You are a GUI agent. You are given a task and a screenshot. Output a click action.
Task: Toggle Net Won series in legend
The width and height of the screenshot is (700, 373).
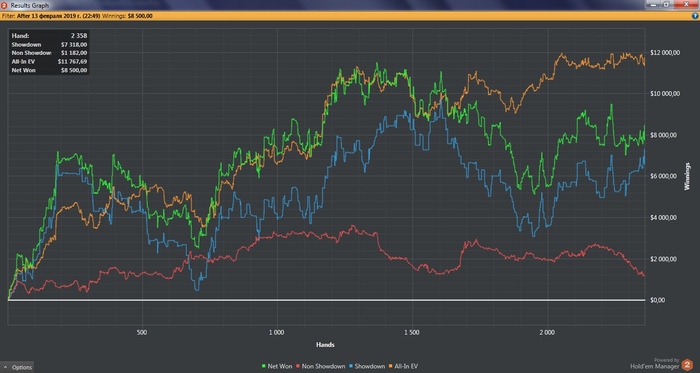pyautogui.click(x=277, y=366)
